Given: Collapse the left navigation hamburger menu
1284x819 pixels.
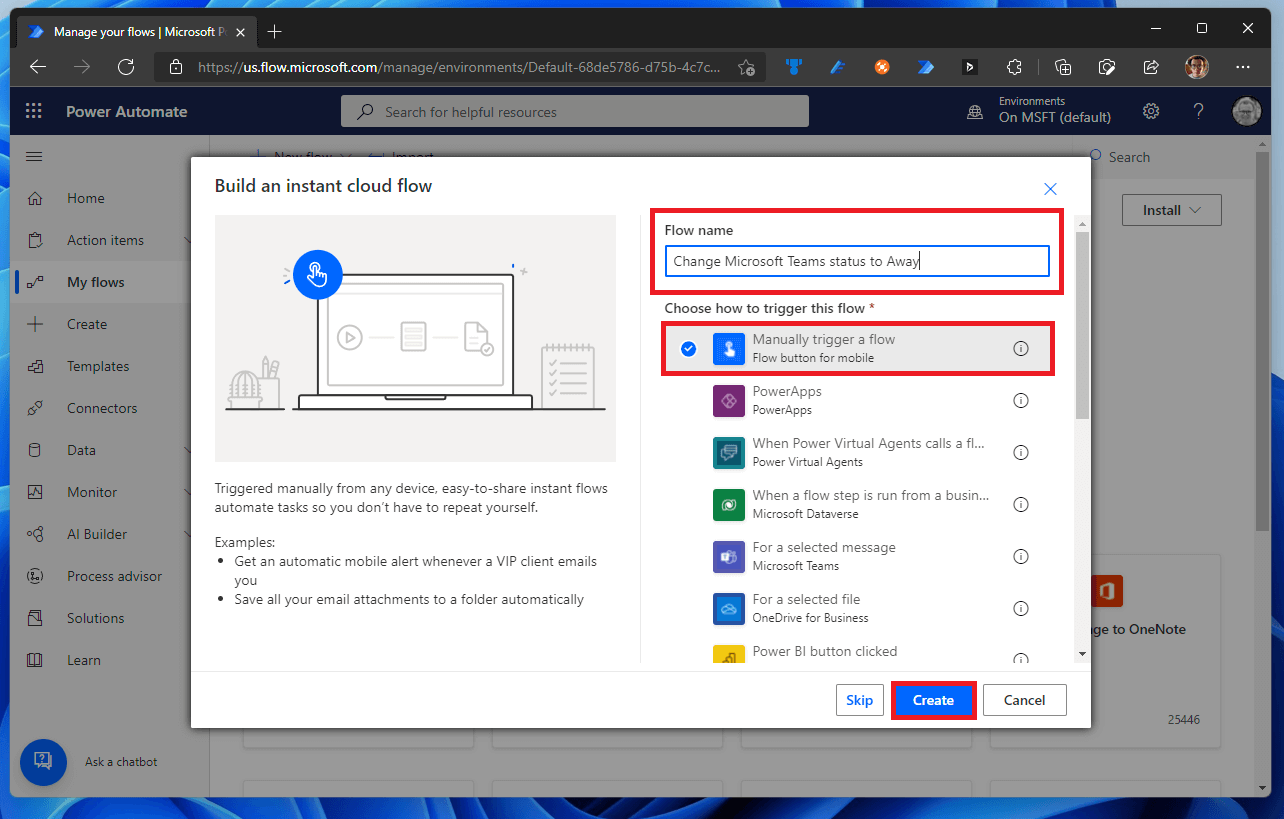Looking at the screenshot, I should tap(34, 157).
